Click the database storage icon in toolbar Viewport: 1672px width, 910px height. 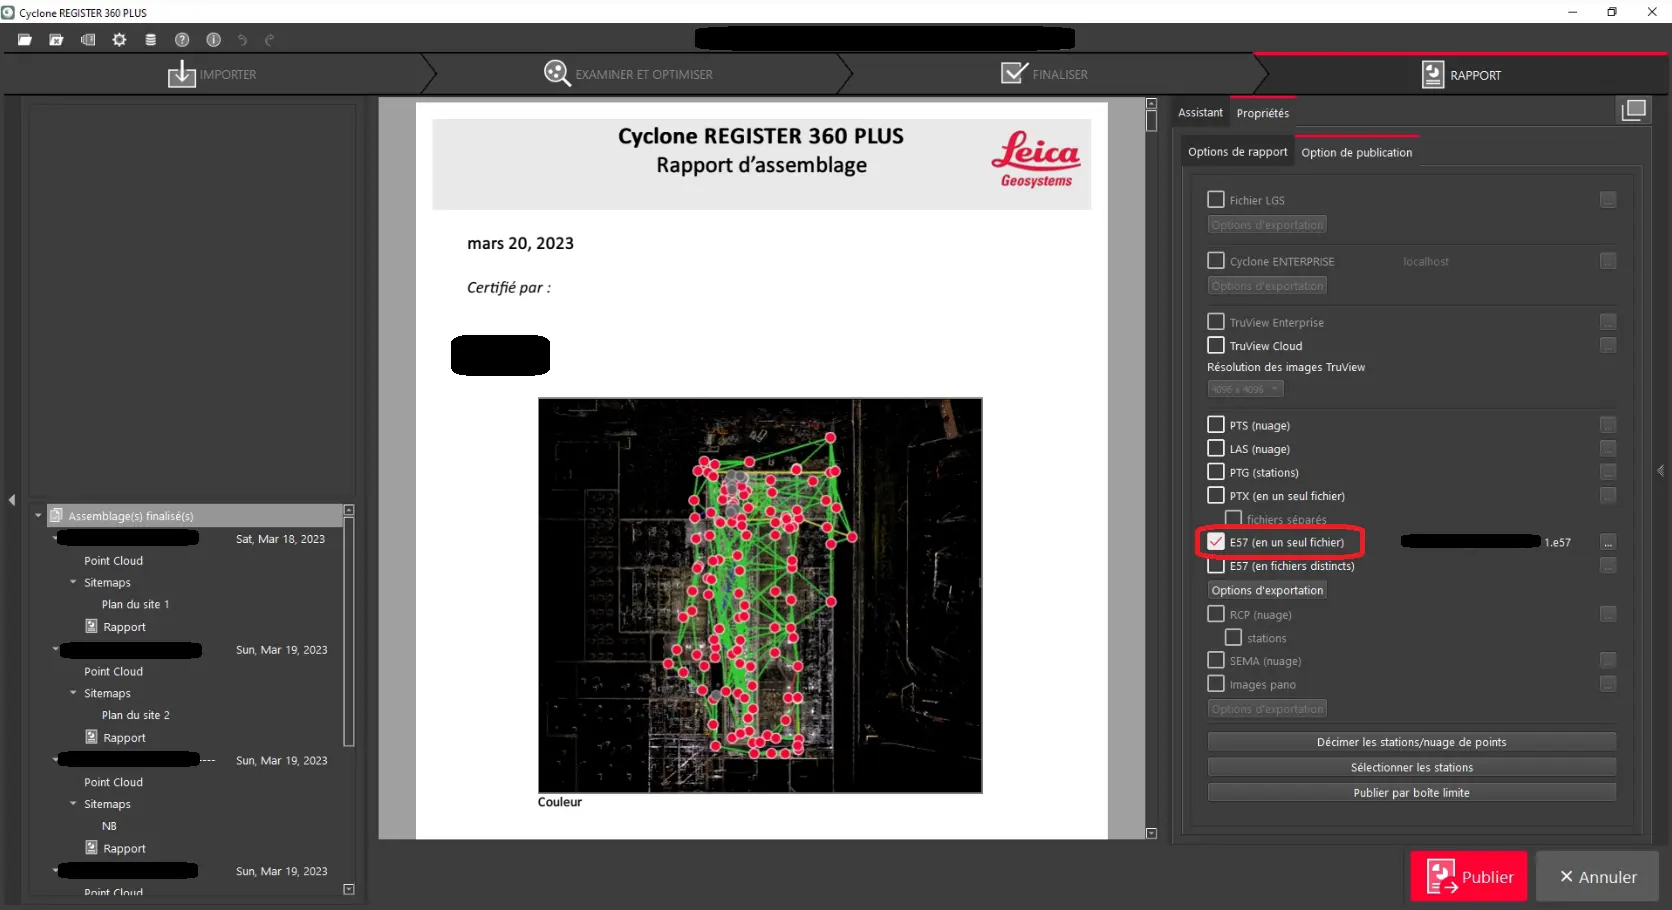tap(150, 40)
